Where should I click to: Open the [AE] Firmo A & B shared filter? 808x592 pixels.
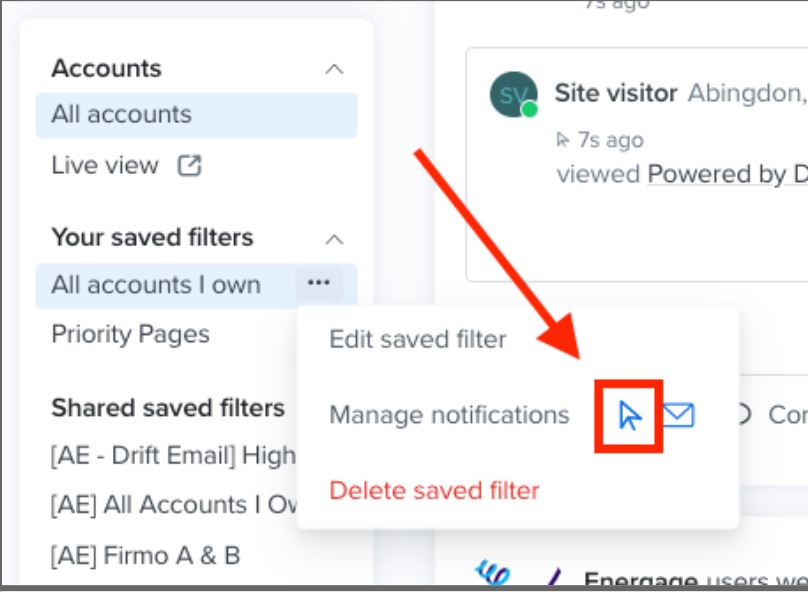145,556
